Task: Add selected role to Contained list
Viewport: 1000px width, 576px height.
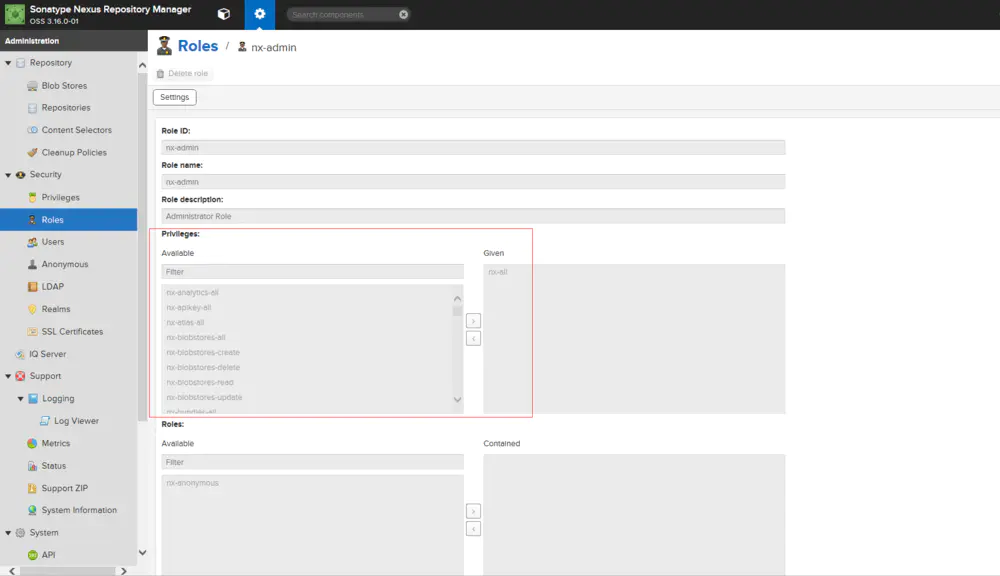Action: click(473, 511)
